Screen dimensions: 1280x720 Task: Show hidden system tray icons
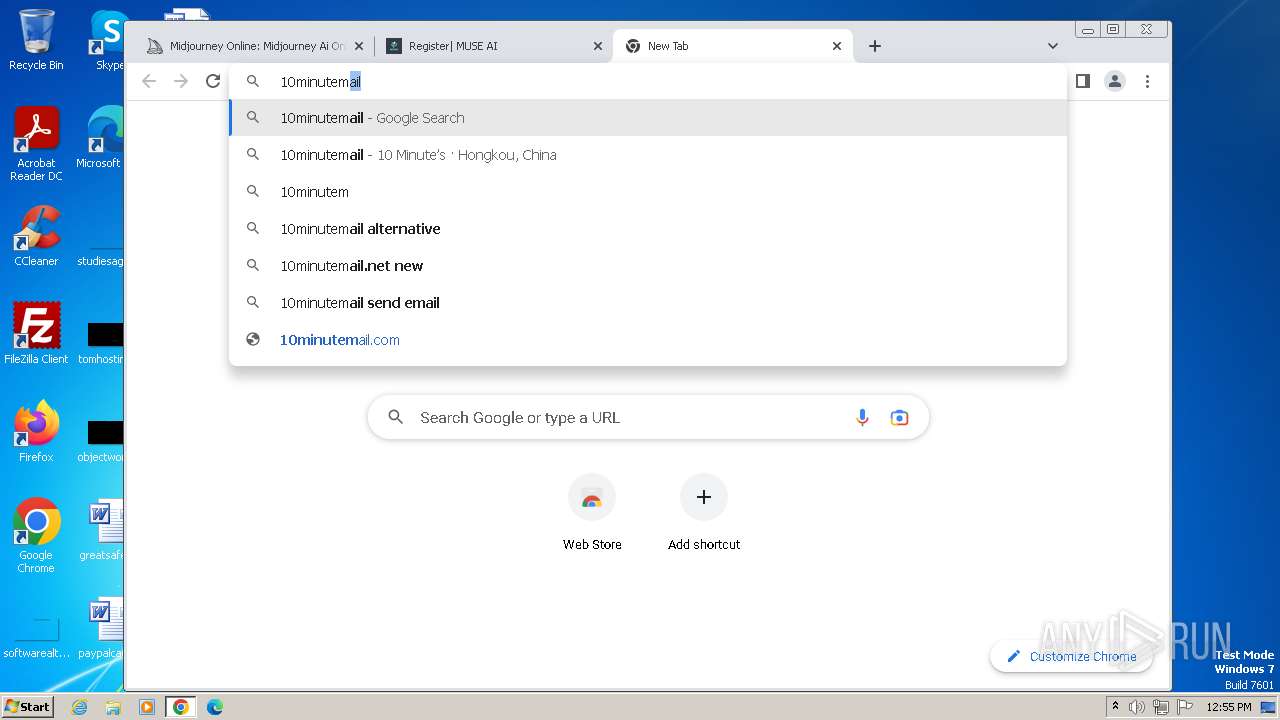pyautogui.click(x=1115, y=707)
